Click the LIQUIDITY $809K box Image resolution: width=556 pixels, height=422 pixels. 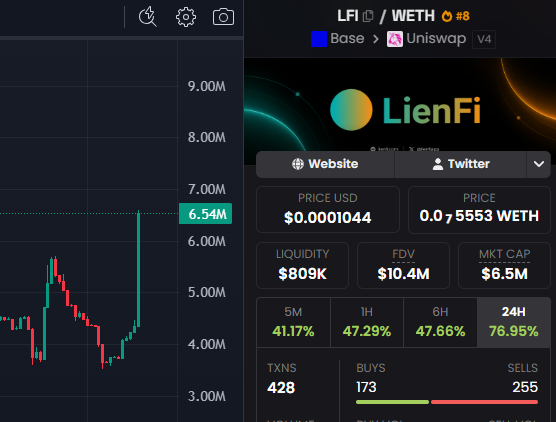click(302, 265)
